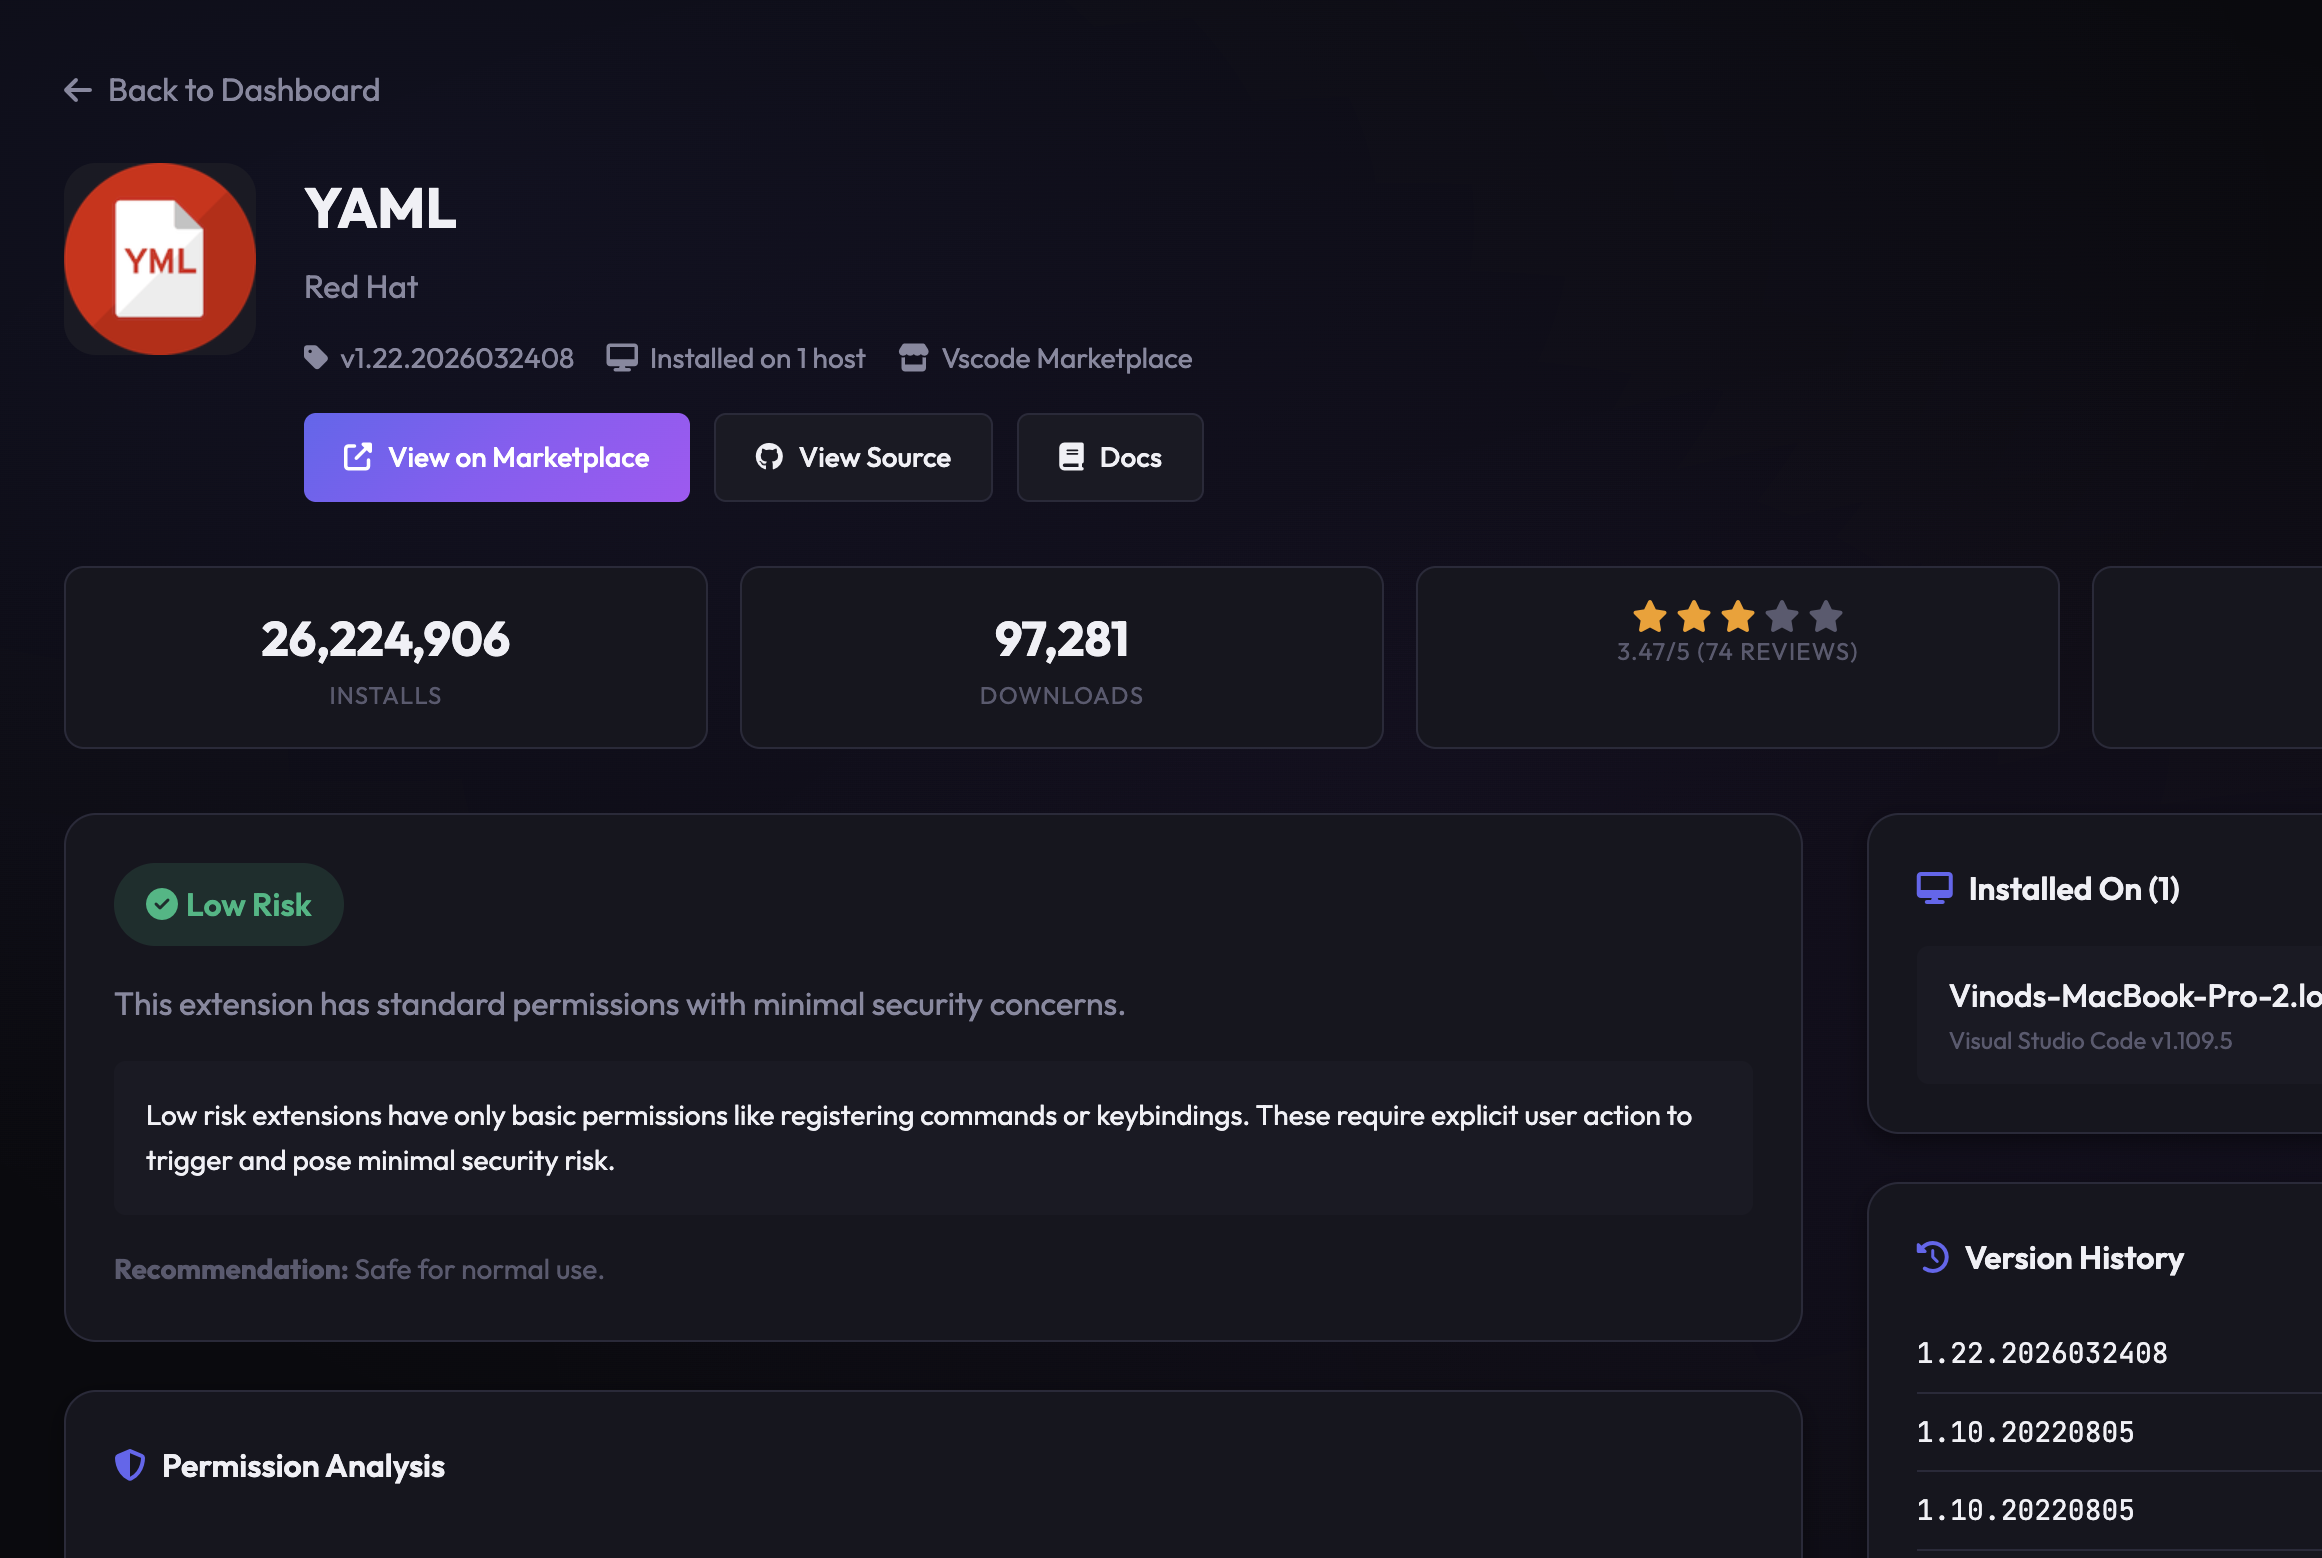Open the Docs button
This screenshot has height=1558, width=2322.
tap(1110, 458)
